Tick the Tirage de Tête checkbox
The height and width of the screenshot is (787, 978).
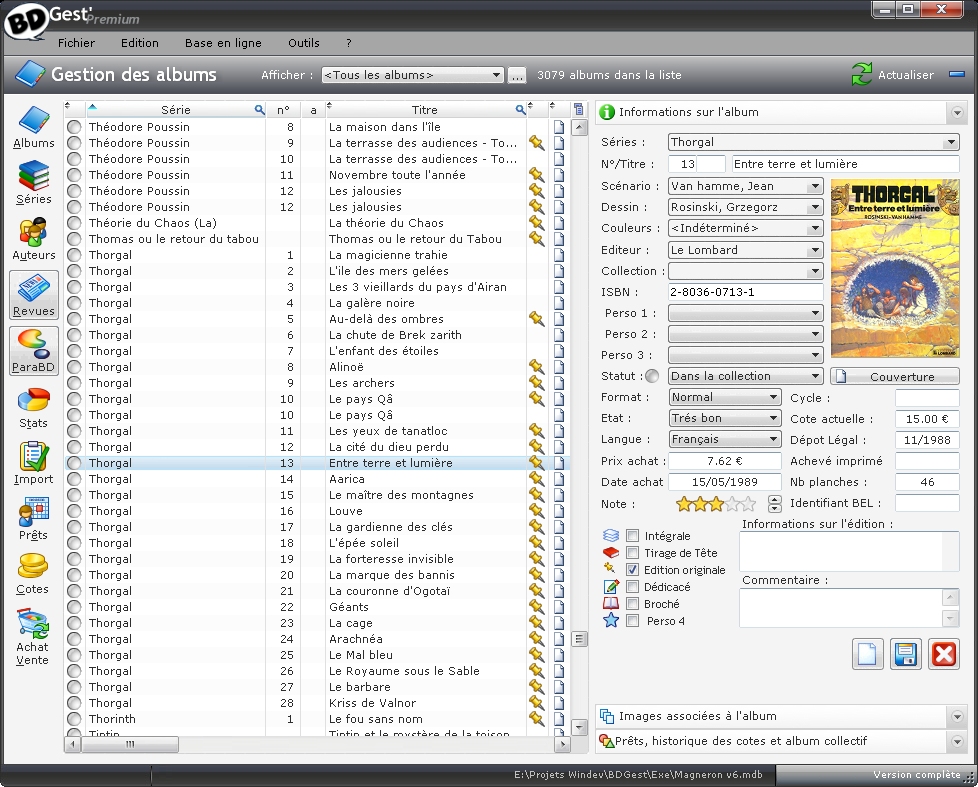click(632, 553)
